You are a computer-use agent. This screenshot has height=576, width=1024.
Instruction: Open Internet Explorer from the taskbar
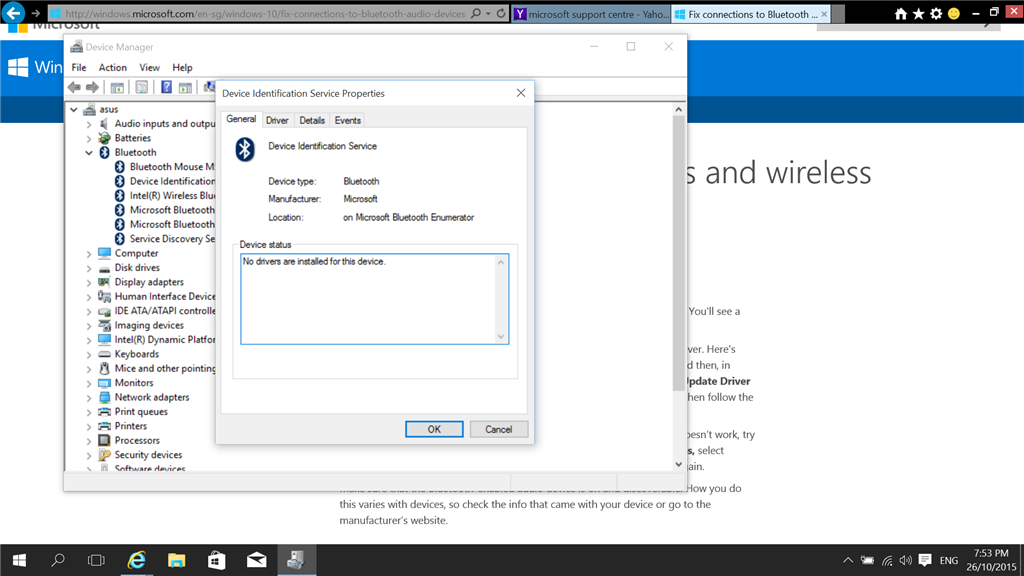[136, 560]
